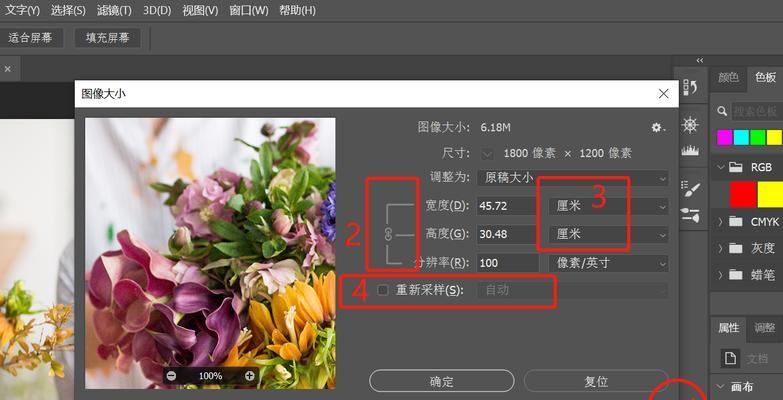The image size is (783, 400).
Task: Toggle the constrain proportions chain link
Action: click(x=389, y=234)
